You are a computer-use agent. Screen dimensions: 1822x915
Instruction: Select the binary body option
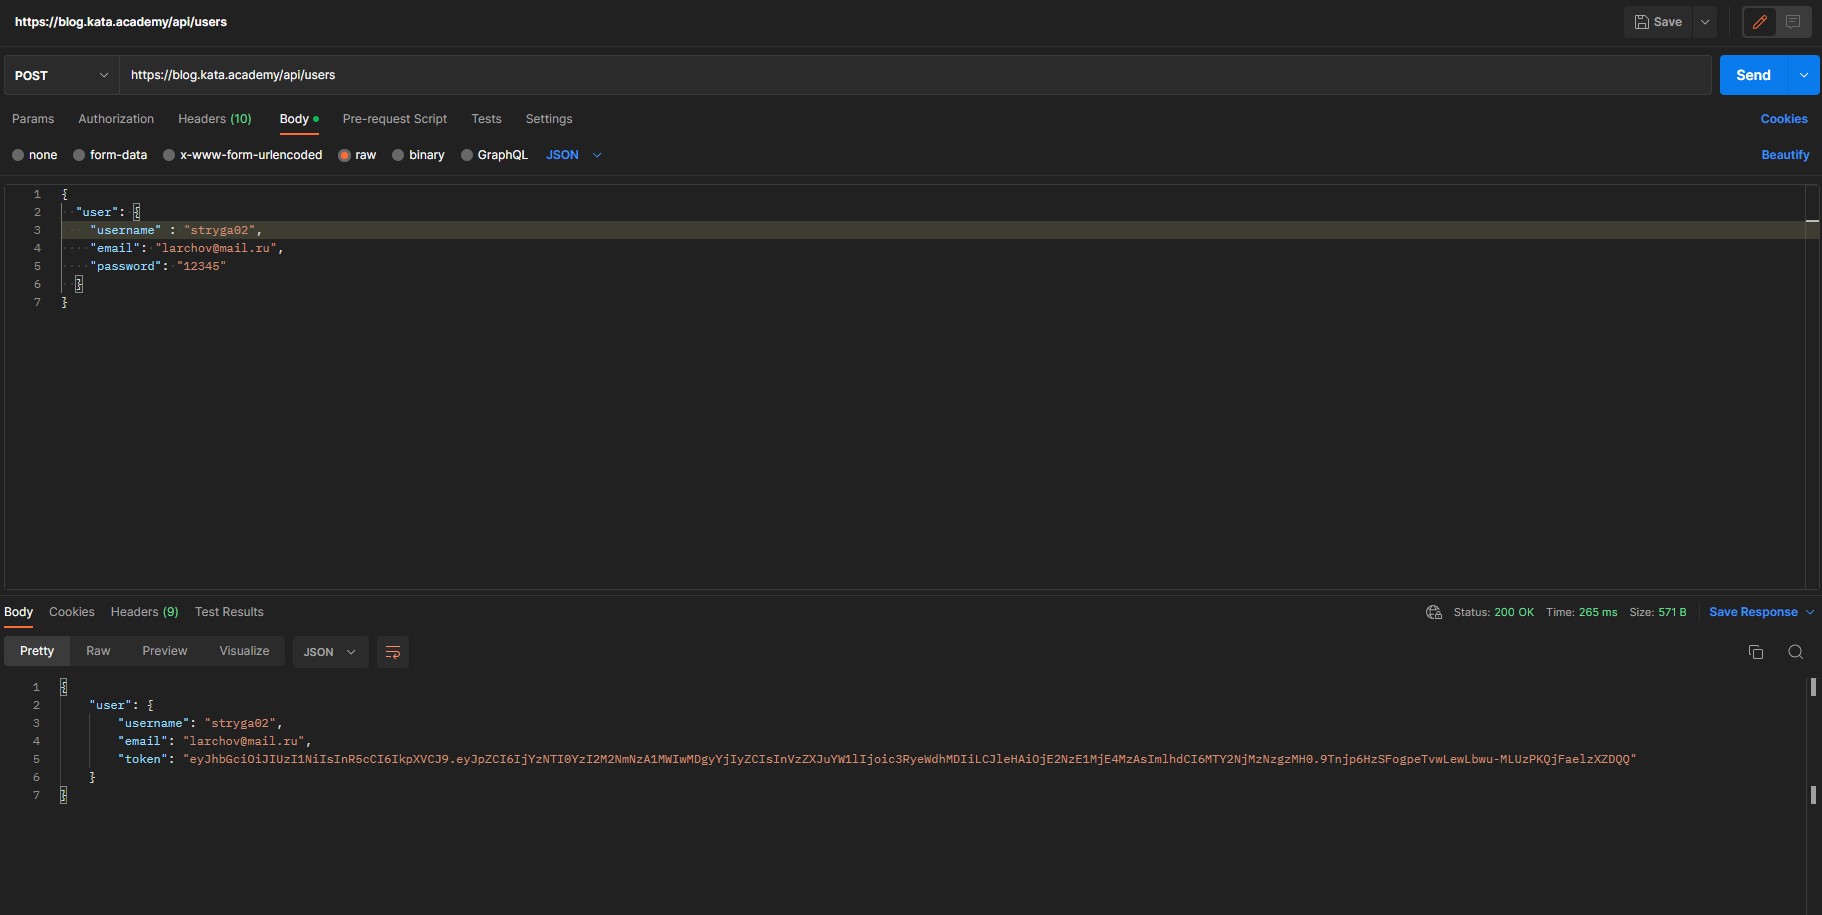pyautogui.click(x=418, y=155)
